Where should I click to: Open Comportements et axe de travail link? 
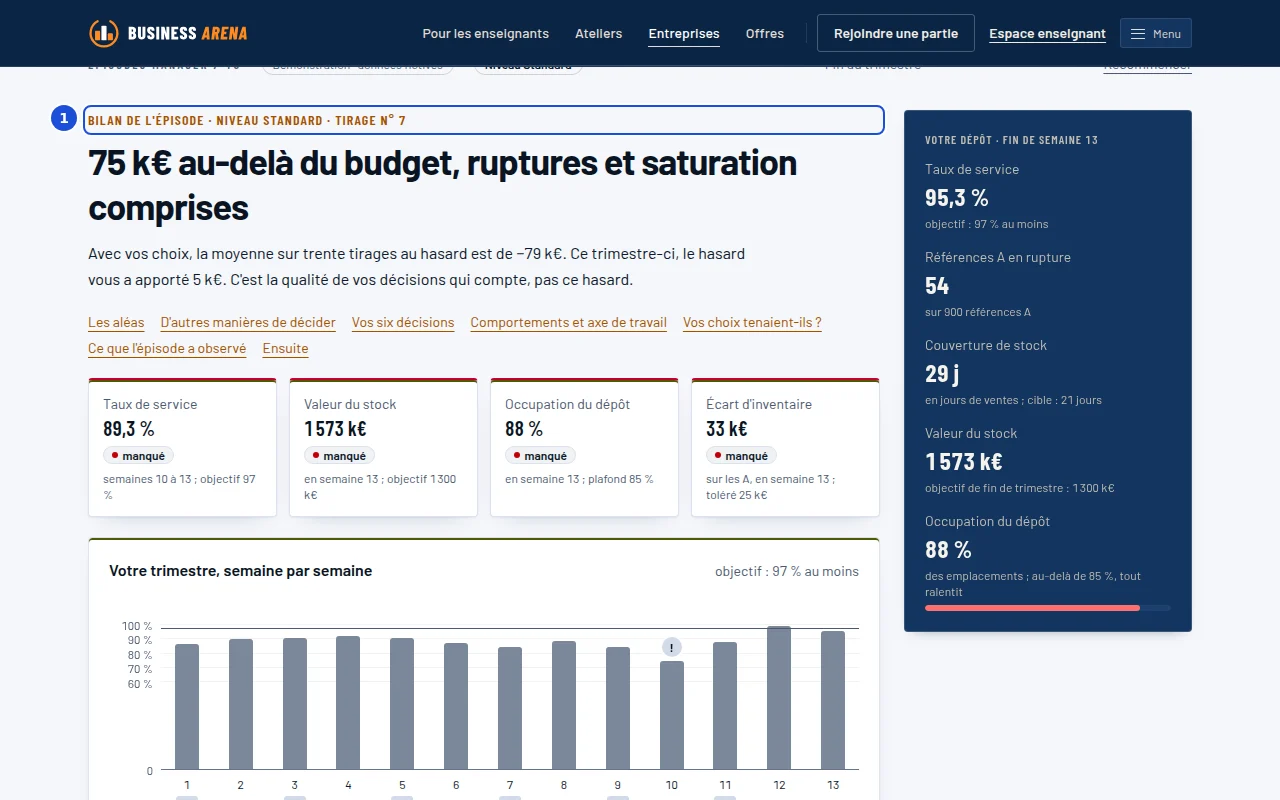[x=569, y=323]
